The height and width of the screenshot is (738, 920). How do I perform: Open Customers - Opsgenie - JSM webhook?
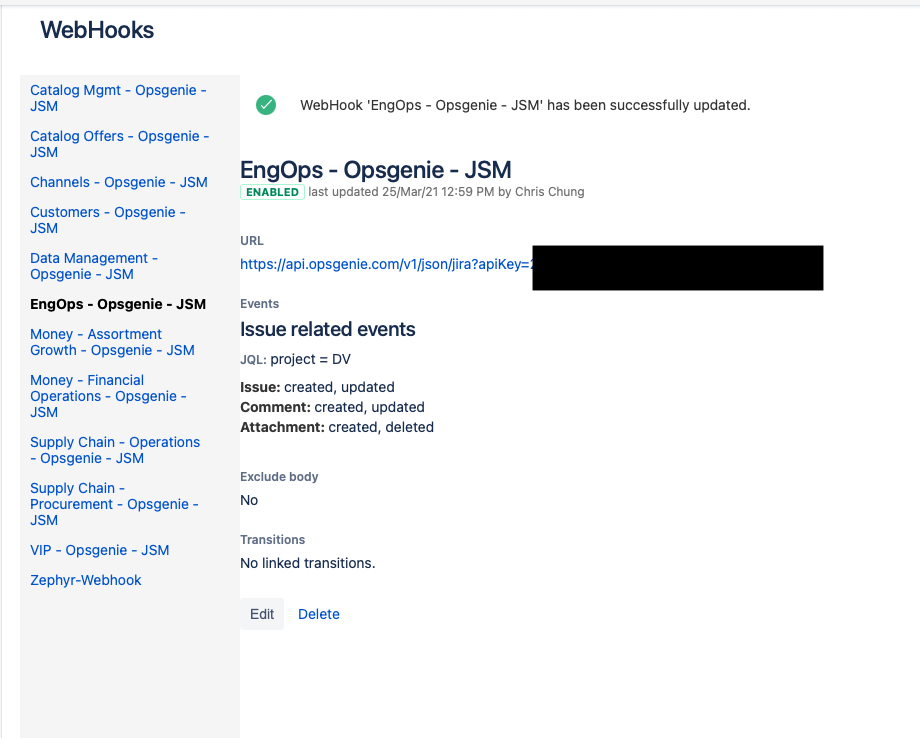[107, 220]
